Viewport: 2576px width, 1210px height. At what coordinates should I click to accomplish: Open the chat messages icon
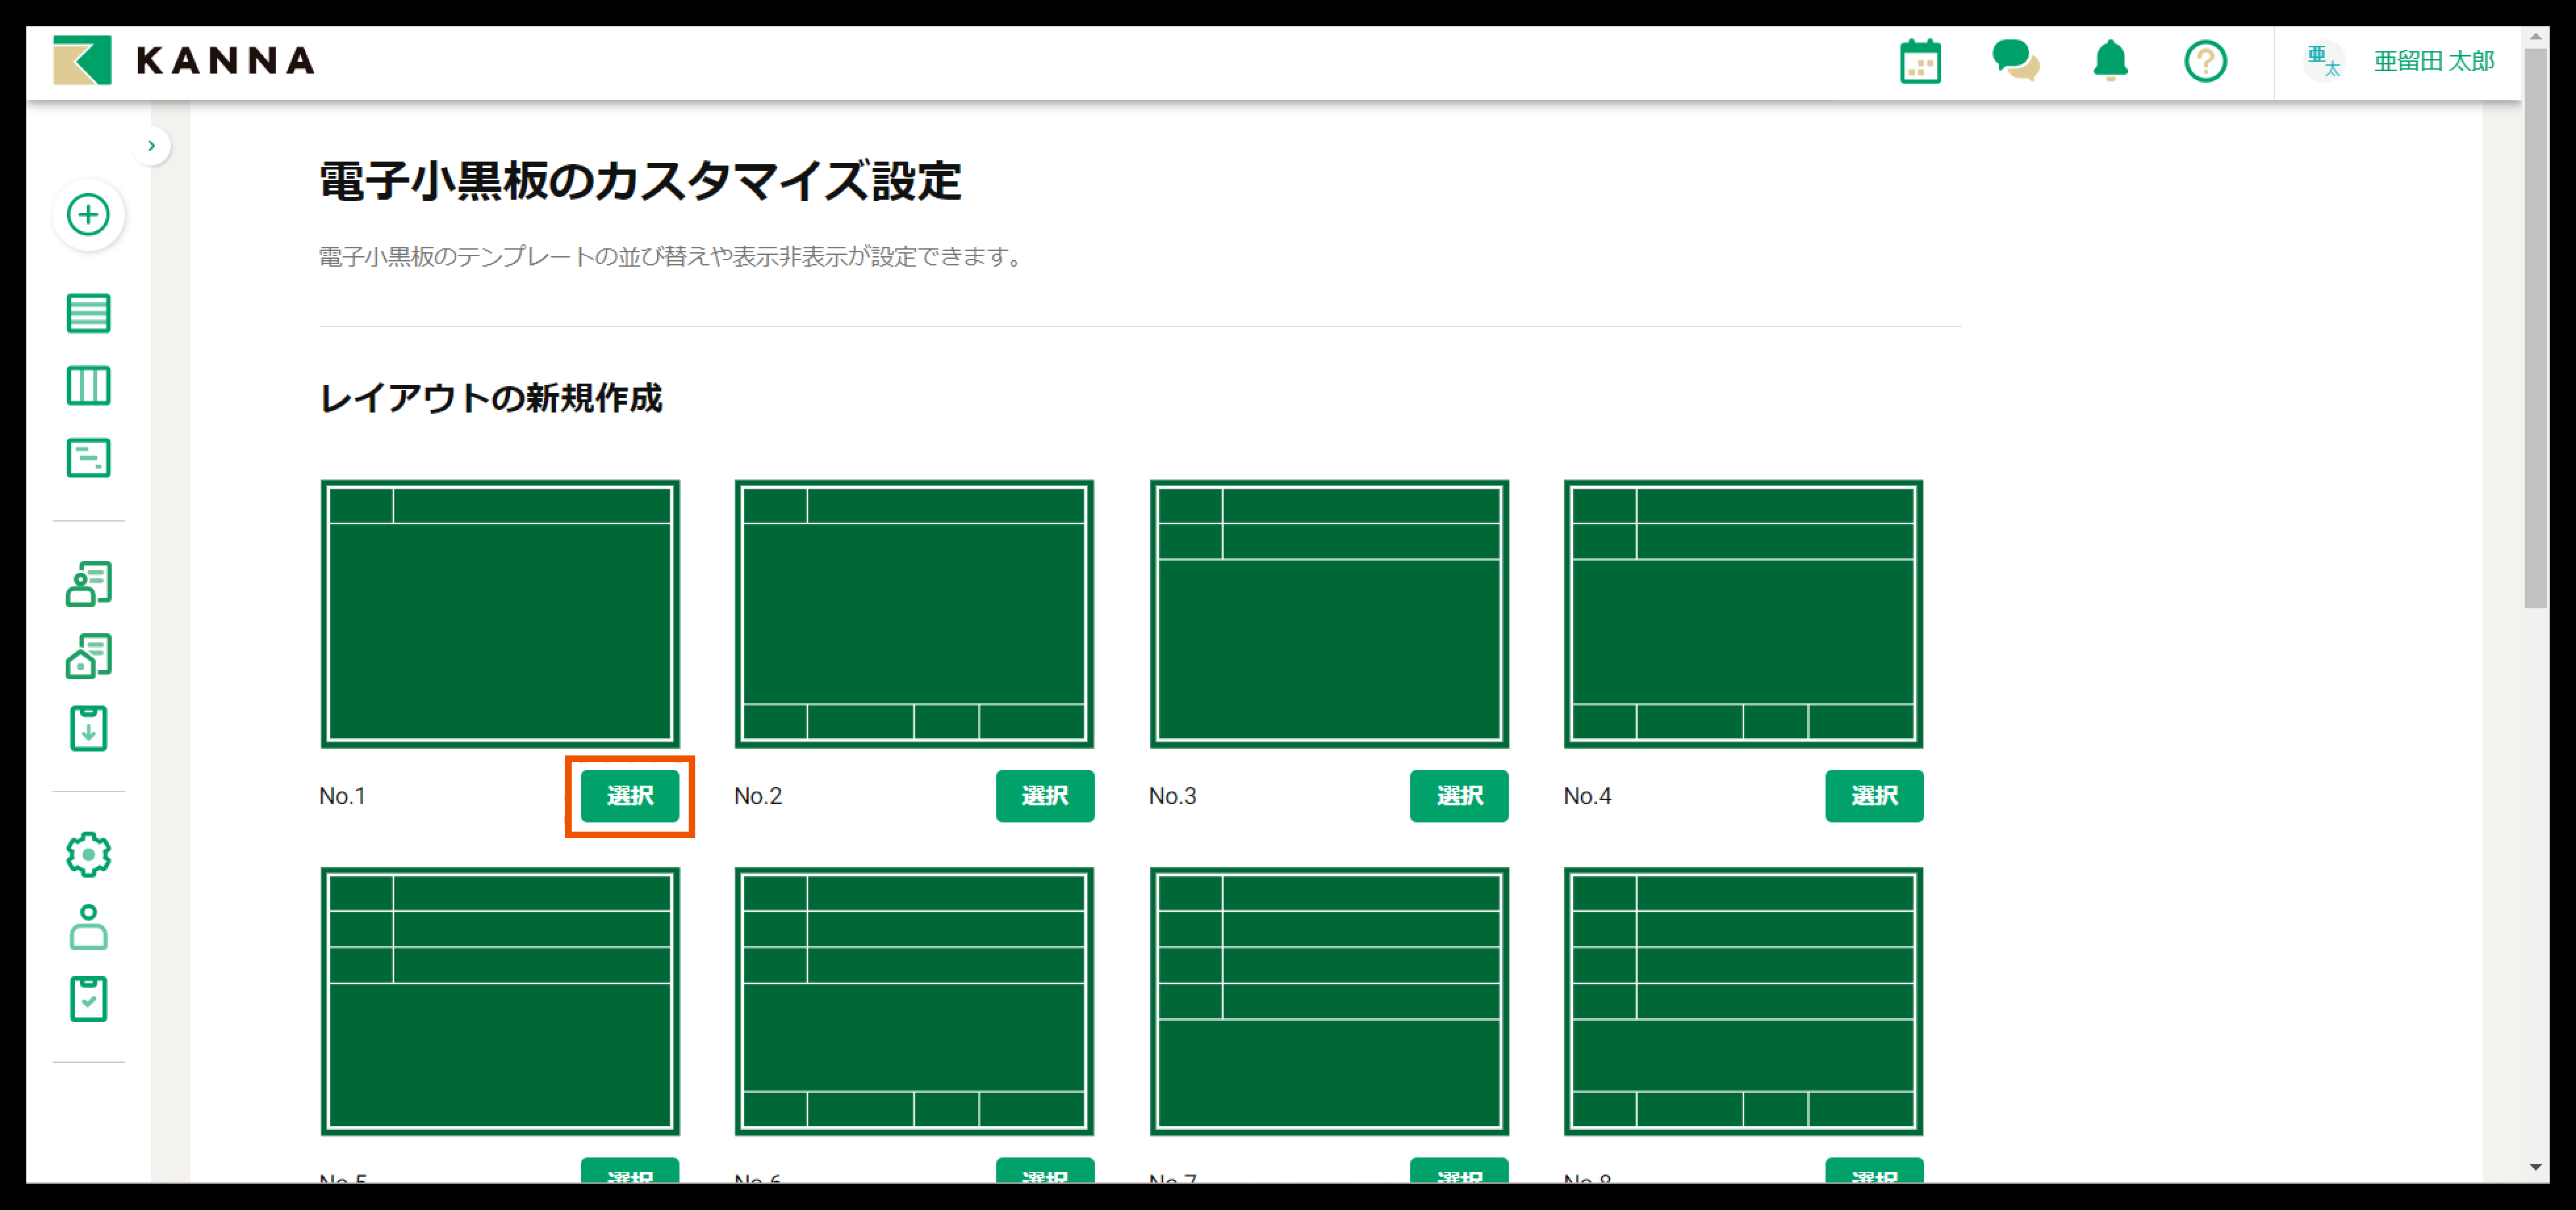2015,61
